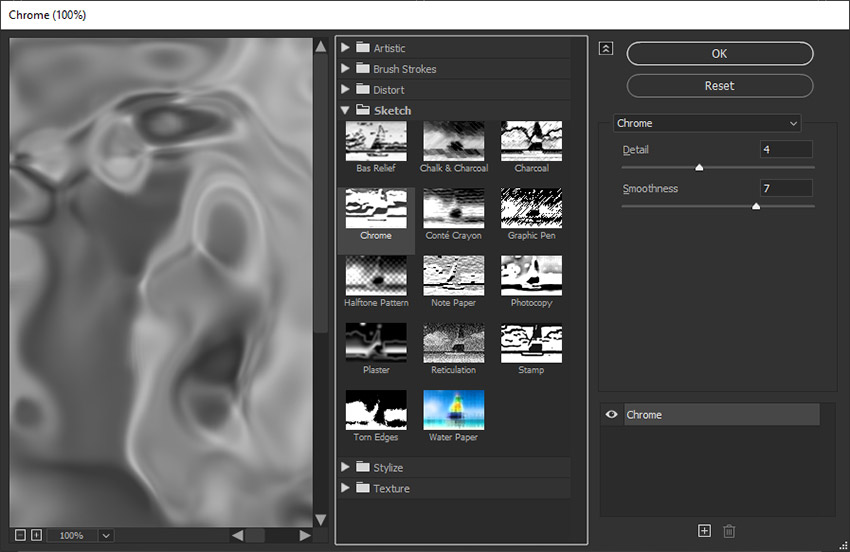
Task: Click the preview scroll left arrow
Action: coord(237,535)
